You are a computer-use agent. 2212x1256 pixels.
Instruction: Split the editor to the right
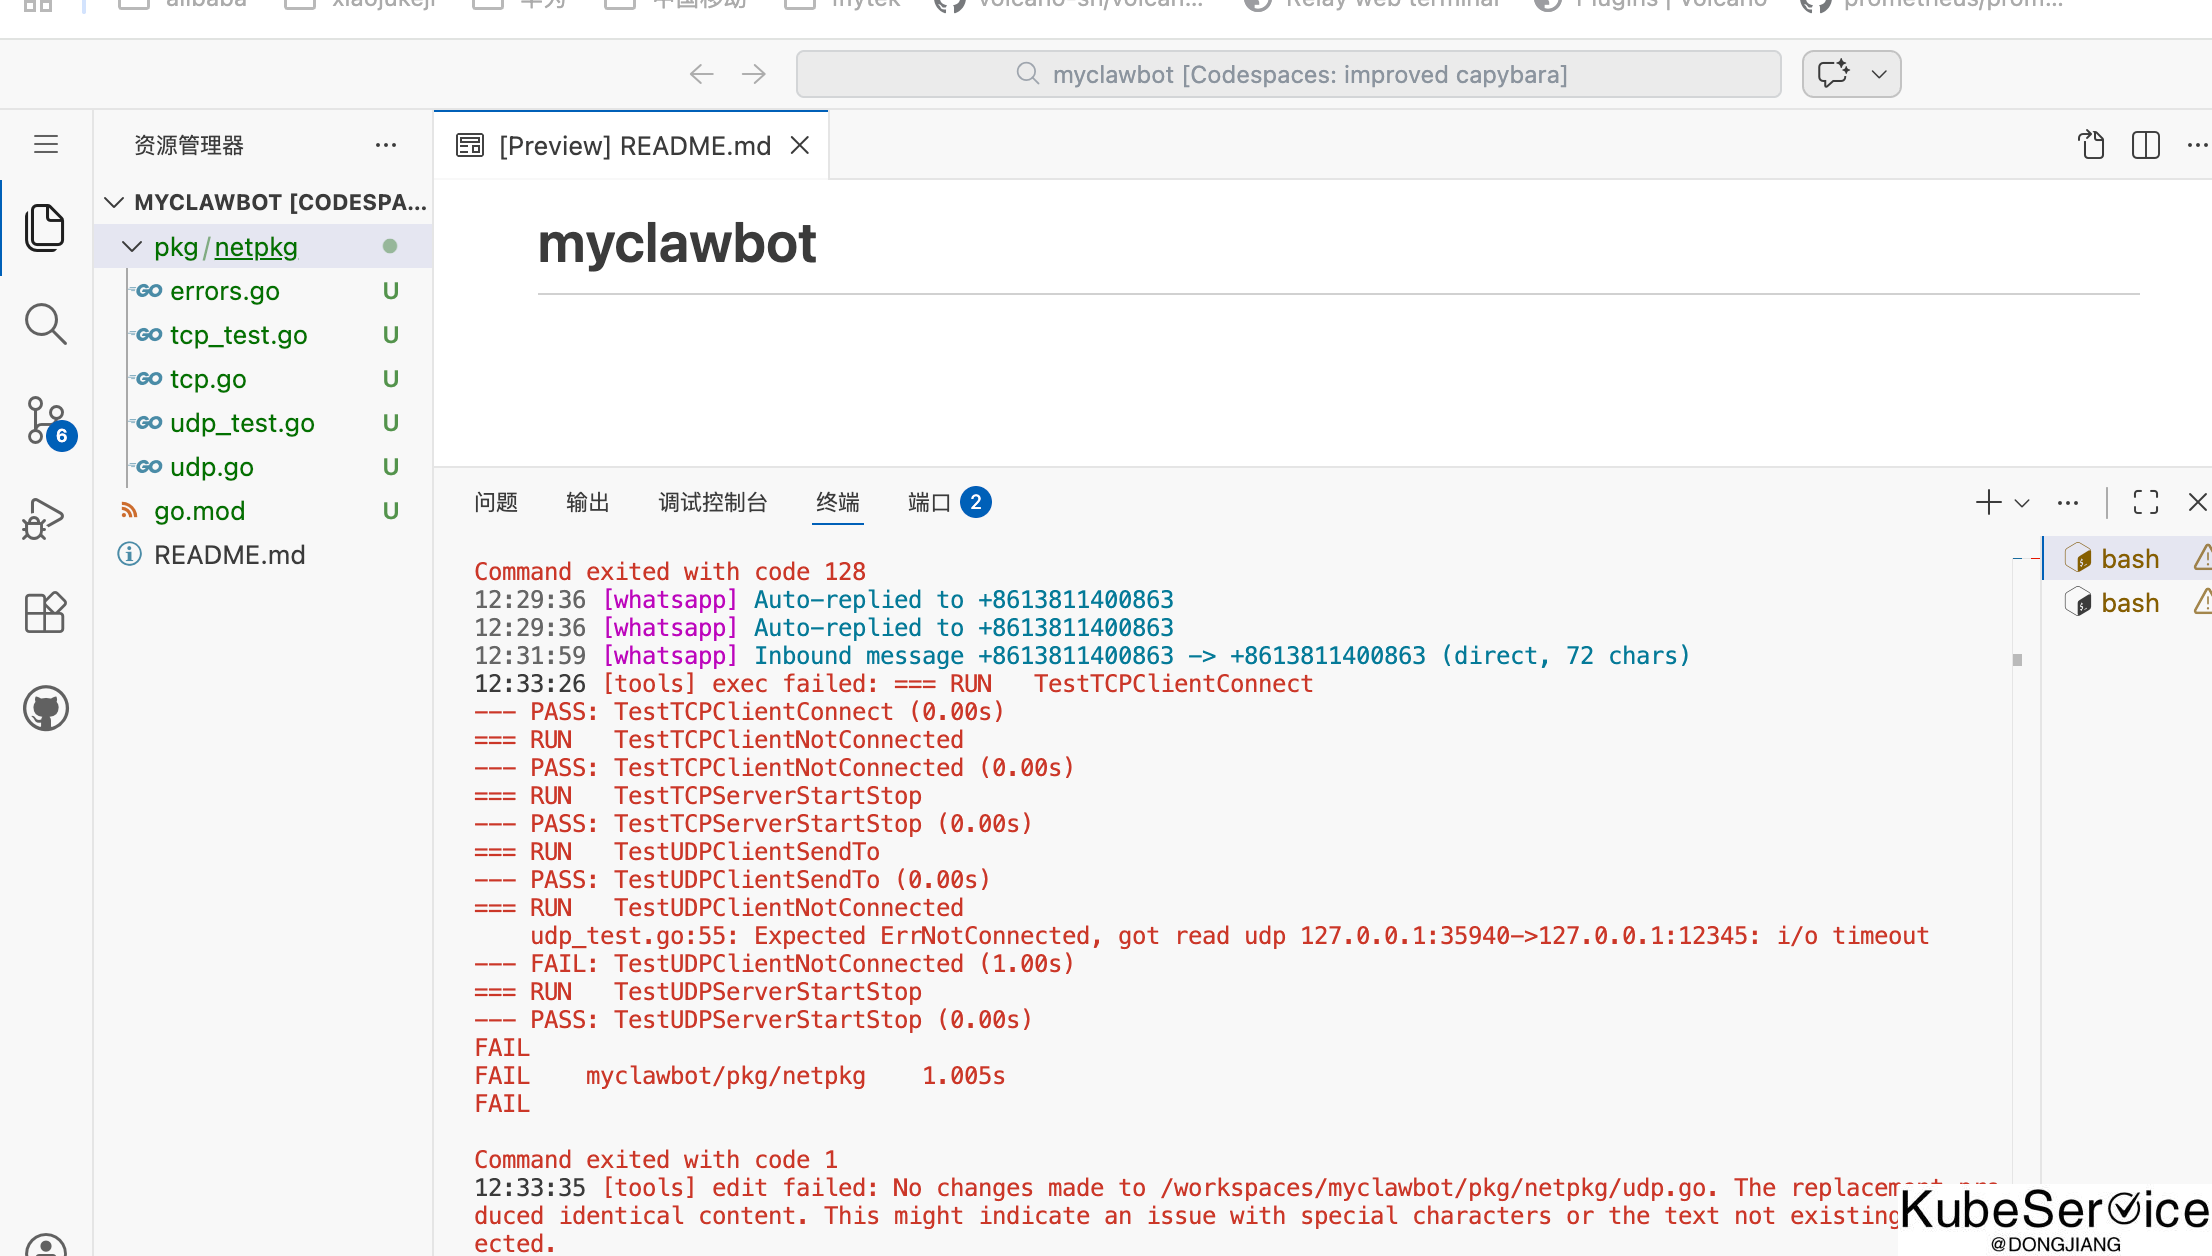coord(2145,146)
